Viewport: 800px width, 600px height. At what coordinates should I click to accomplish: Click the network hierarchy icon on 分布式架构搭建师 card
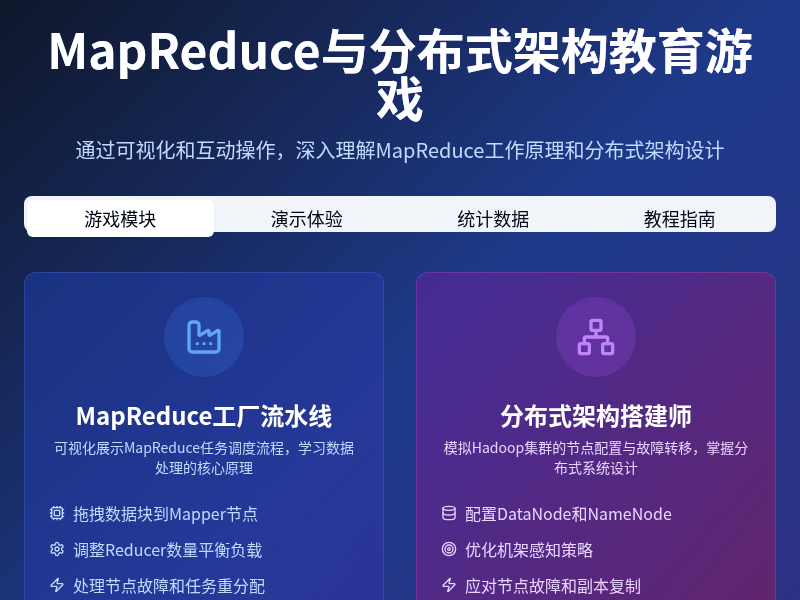click(595, 337)
